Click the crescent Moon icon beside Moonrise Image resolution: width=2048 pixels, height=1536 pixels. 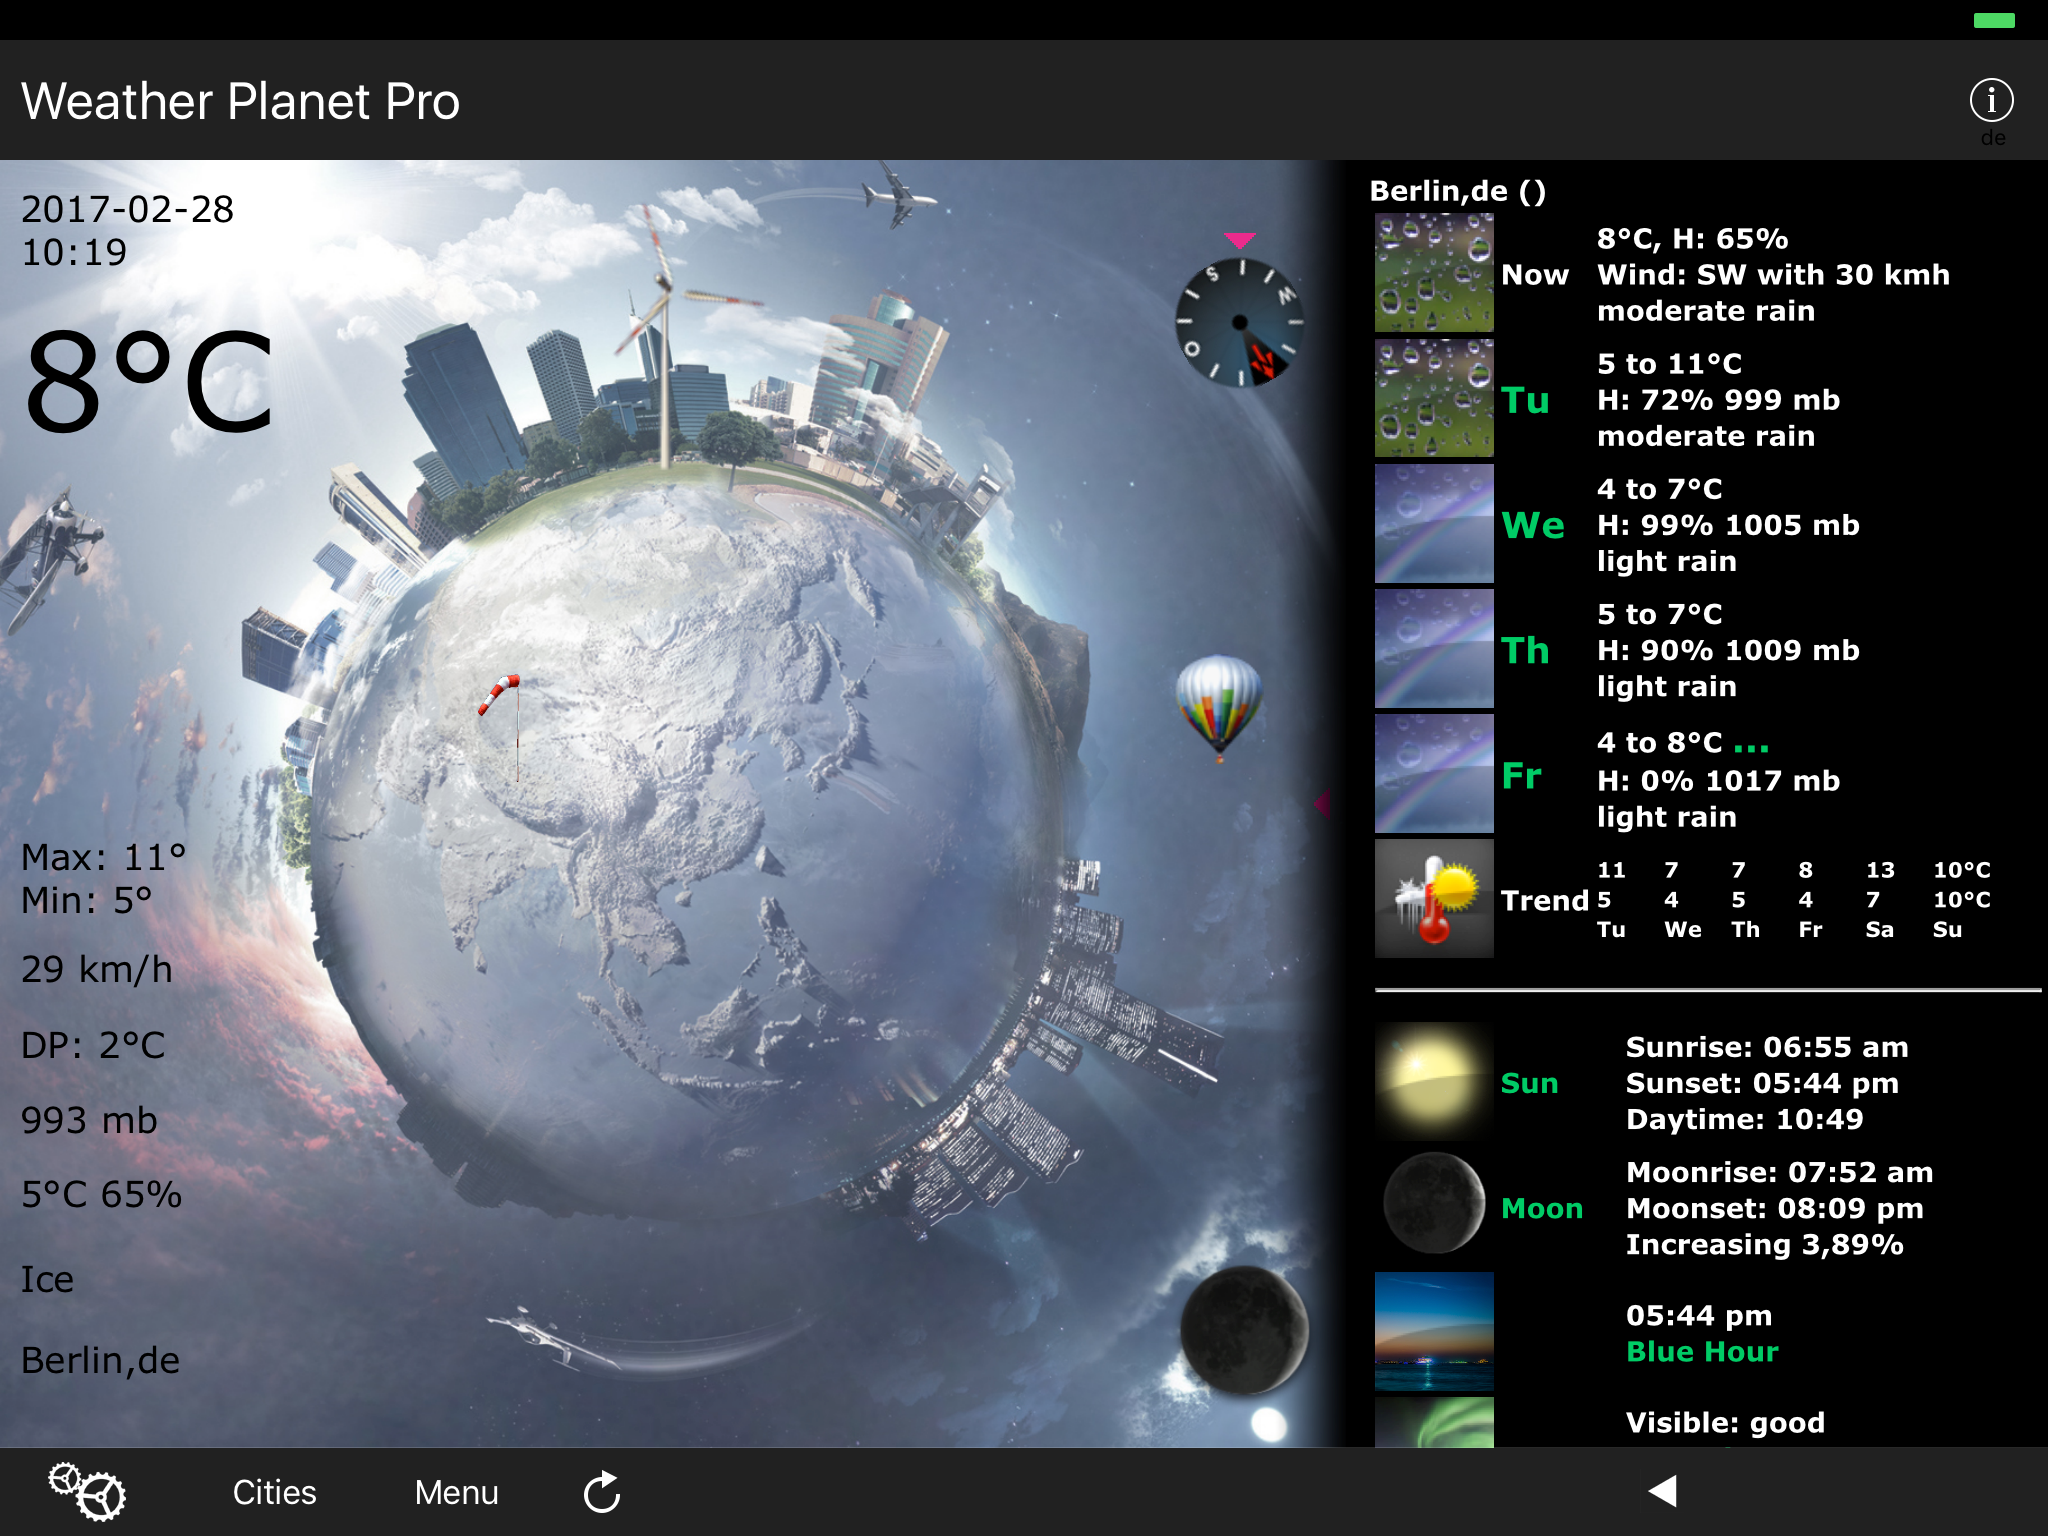pyautogui.click(x=1433, y=1203)
